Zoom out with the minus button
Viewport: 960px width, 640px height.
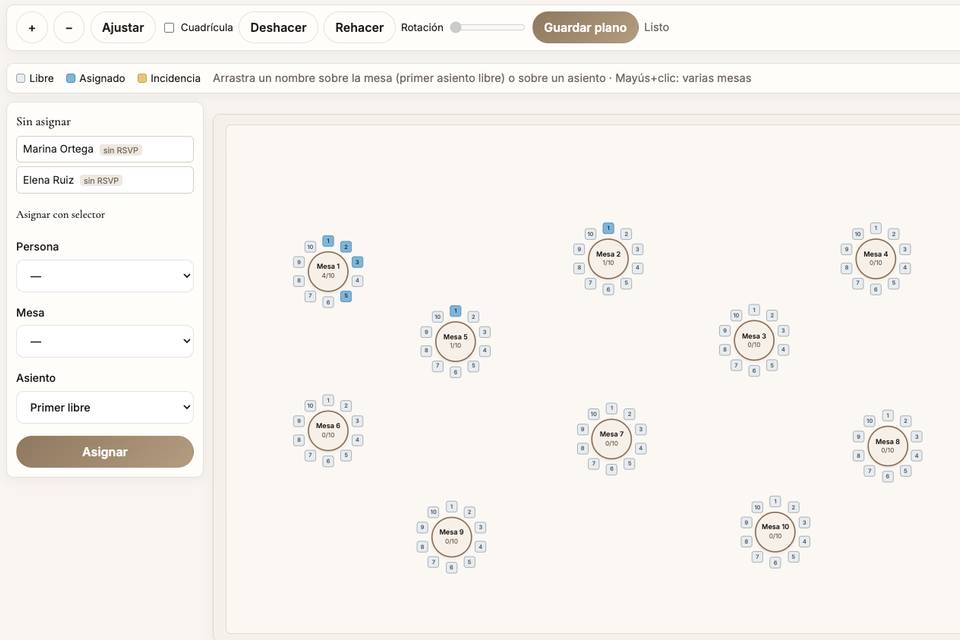[x=69, y=28]
